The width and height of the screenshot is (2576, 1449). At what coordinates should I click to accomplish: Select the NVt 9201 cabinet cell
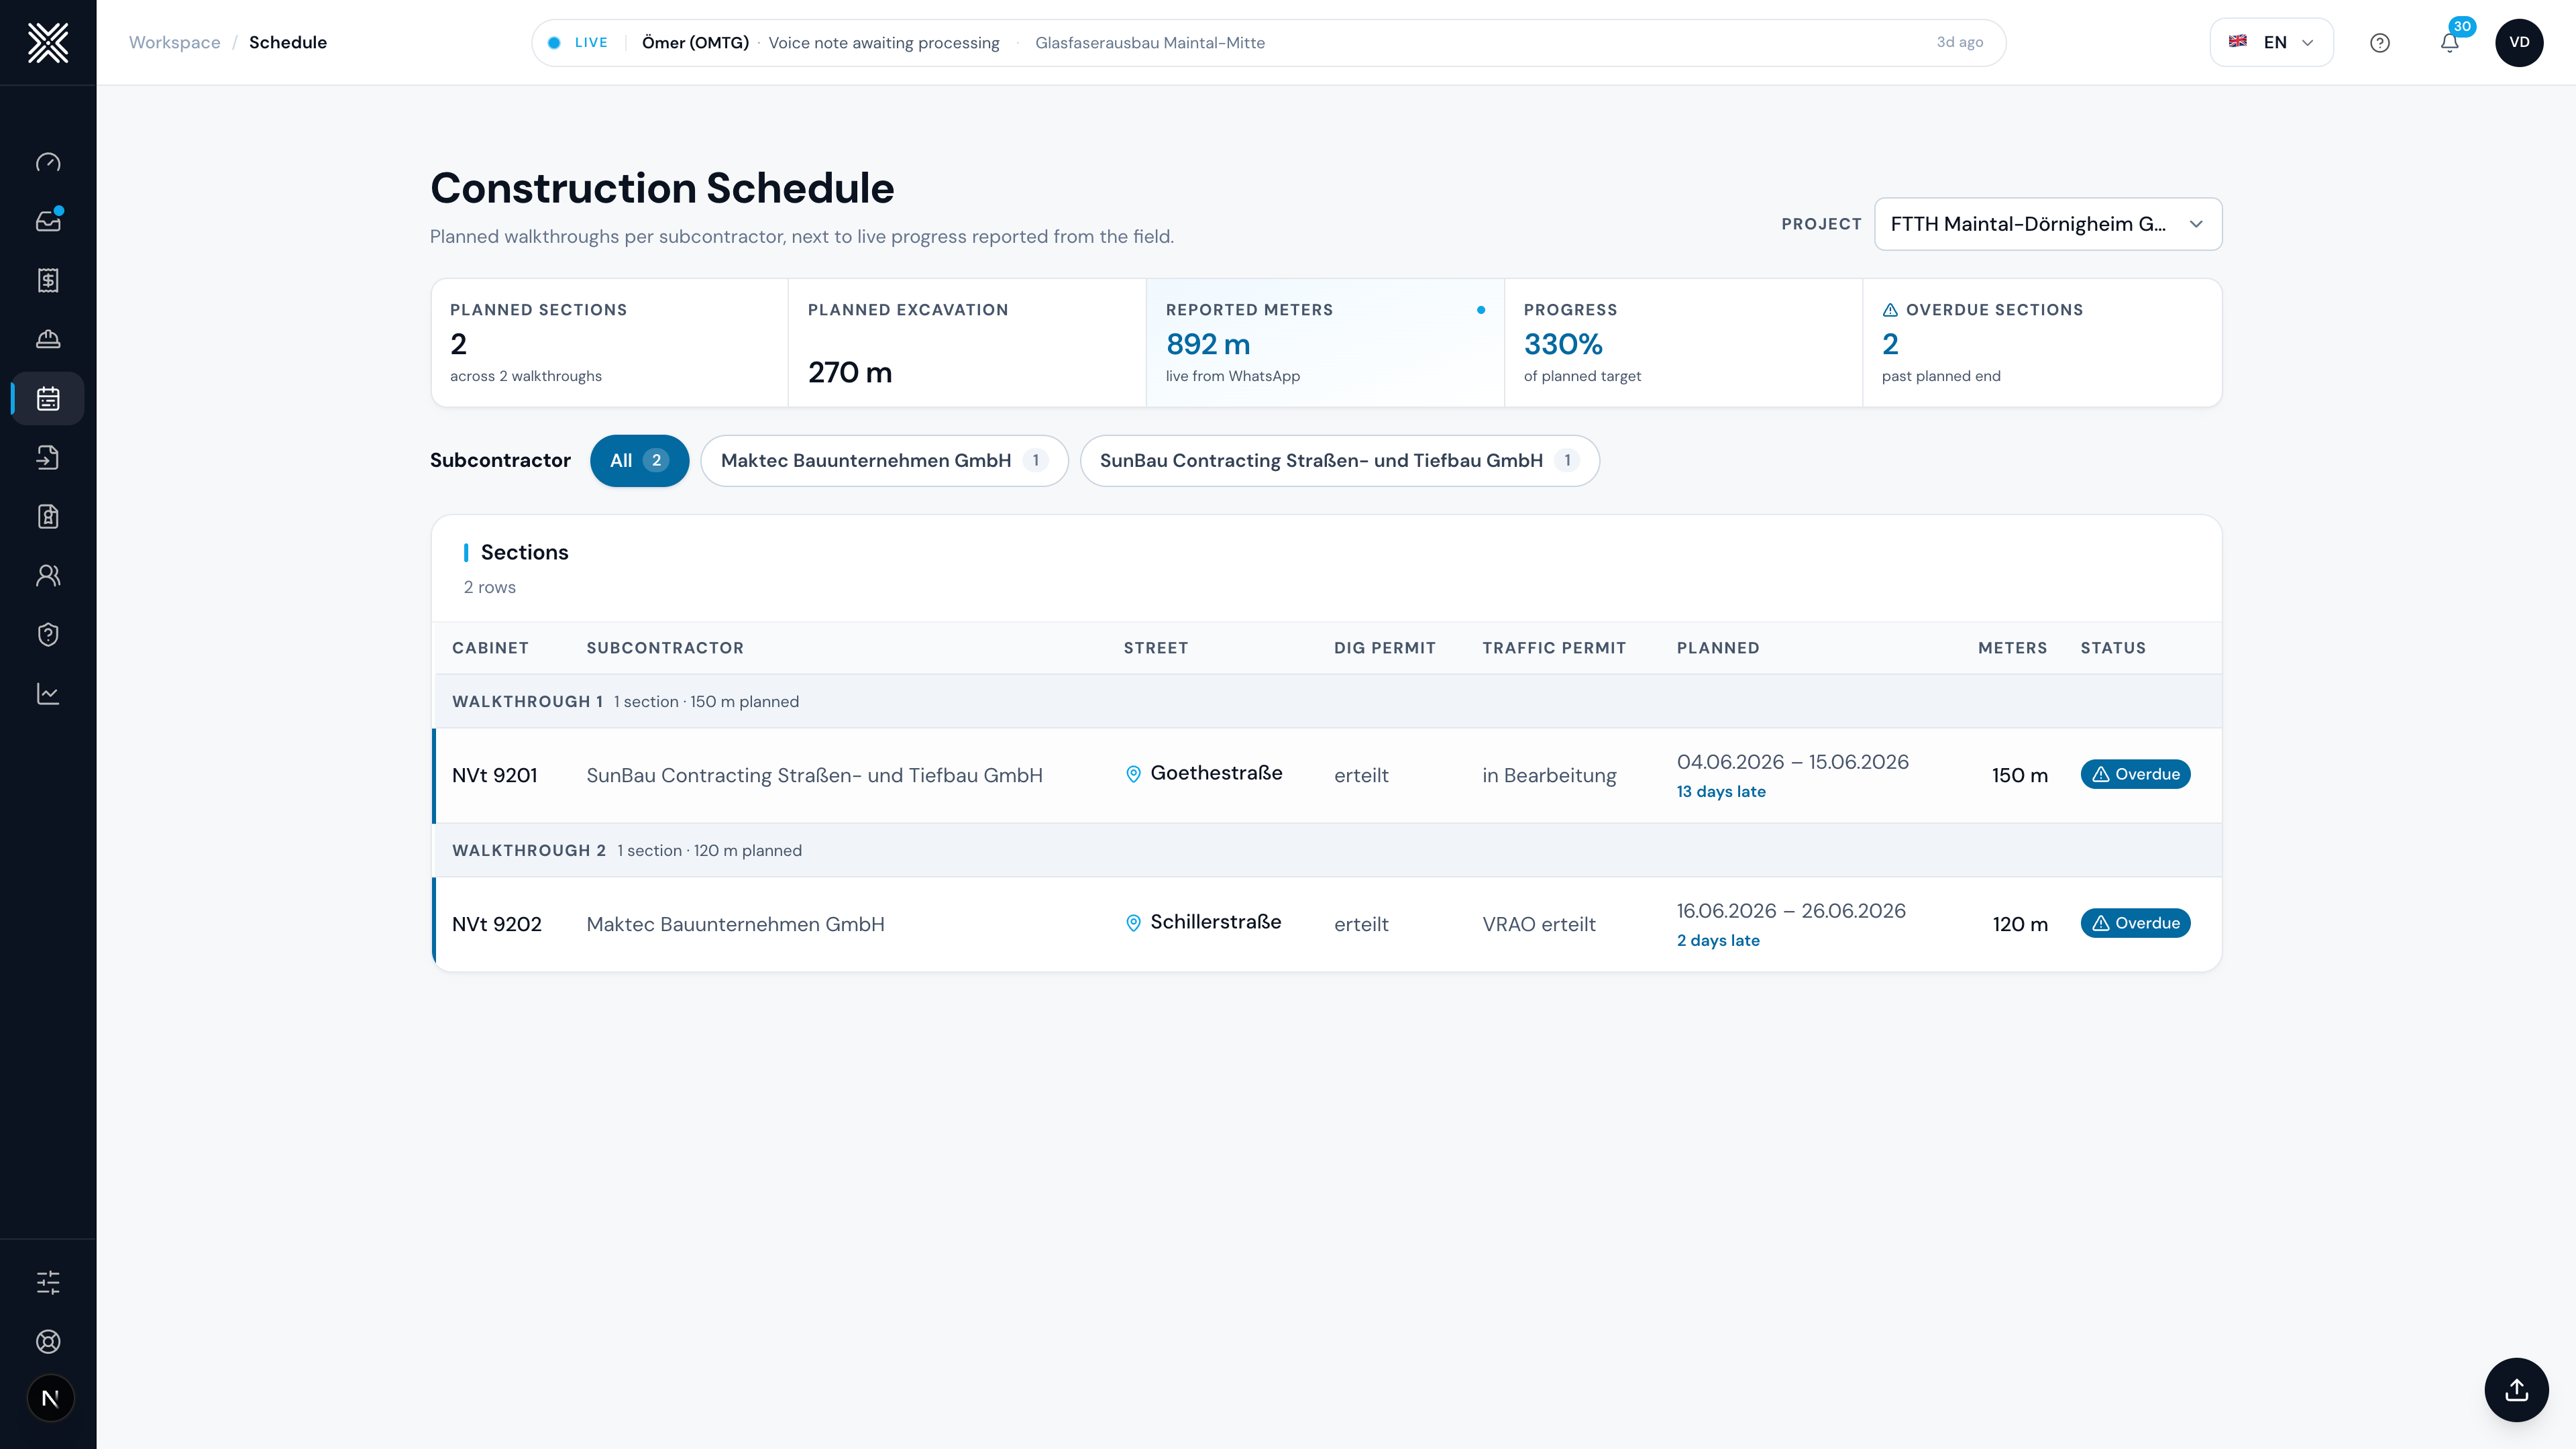[x=495, y=775]
